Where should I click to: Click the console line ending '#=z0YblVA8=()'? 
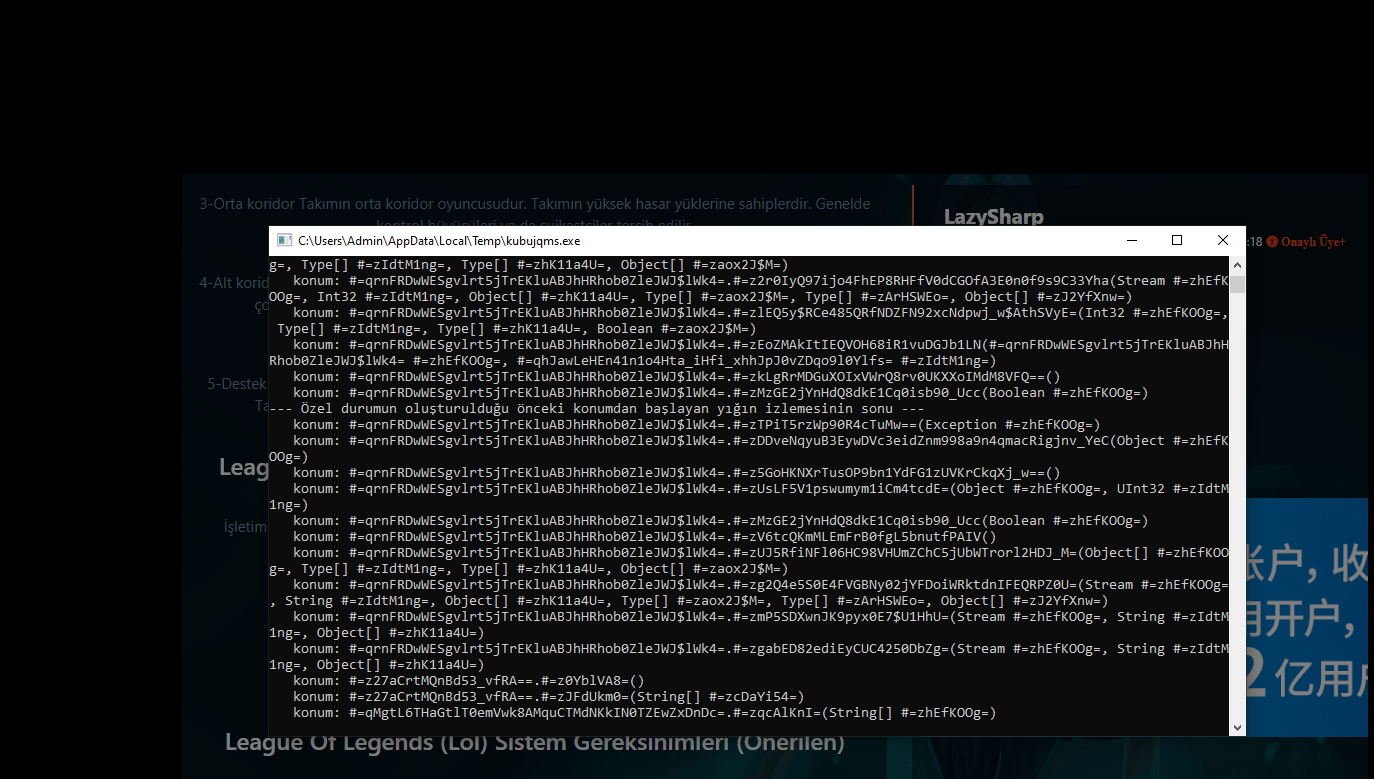(469, 680)
